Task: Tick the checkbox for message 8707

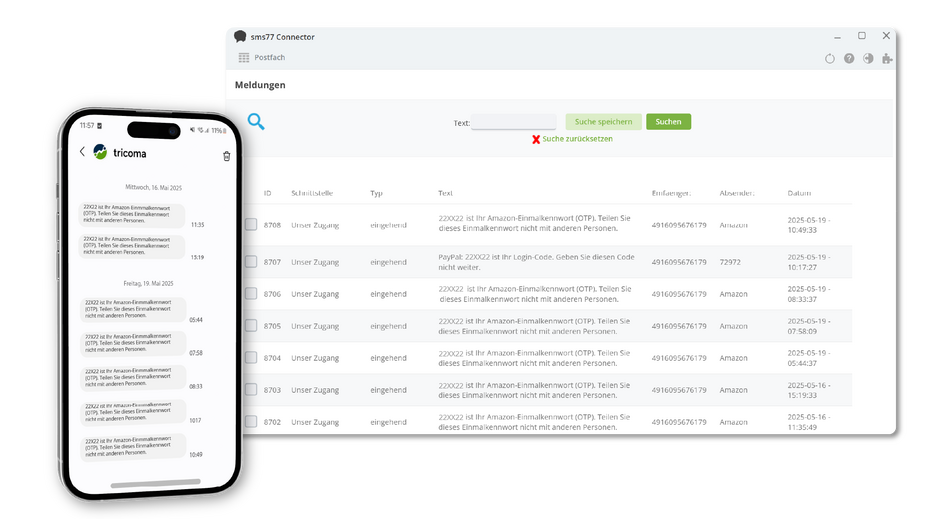Action: click(x=251, y=262)
